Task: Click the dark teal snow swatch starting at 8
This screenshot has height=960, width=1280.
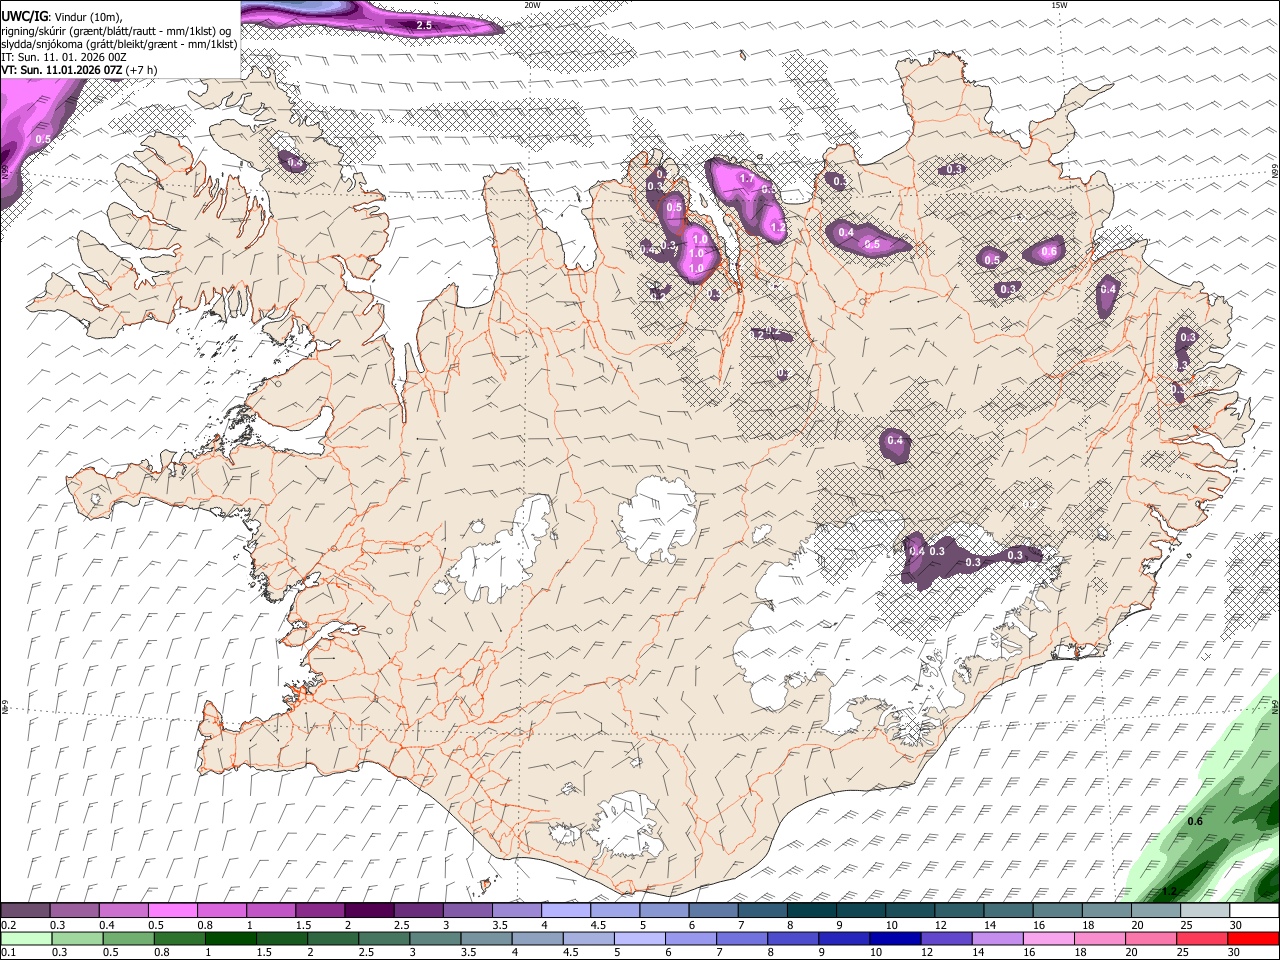Action: [810, 911]
